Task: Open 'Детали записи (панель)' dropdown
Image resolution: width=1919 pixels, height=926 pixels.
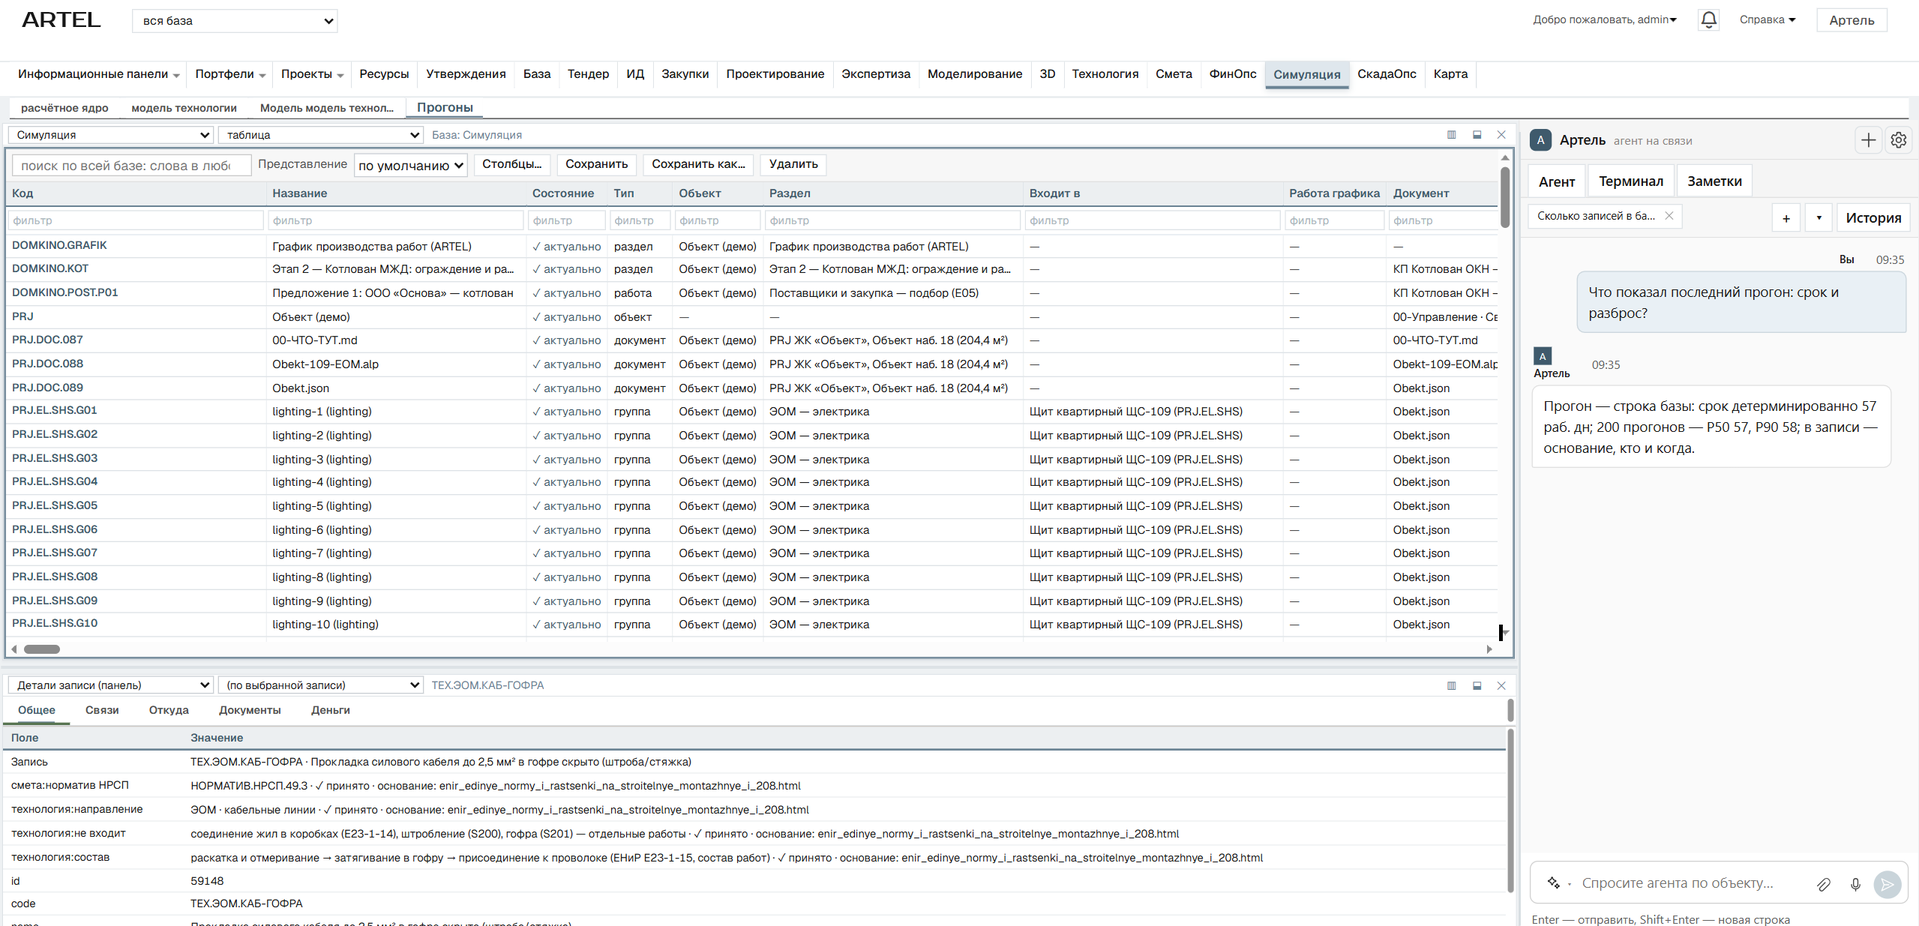Action: coord(111,685)
